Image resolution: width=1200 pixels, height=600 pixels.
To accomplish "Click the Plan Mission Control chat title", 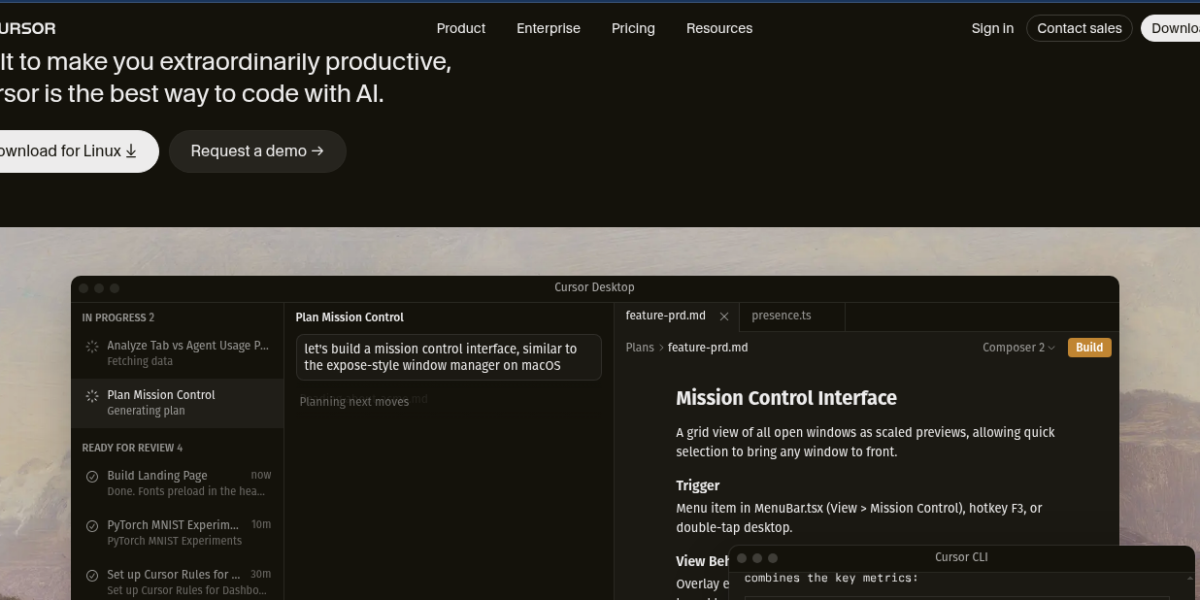I will [350, 317].
